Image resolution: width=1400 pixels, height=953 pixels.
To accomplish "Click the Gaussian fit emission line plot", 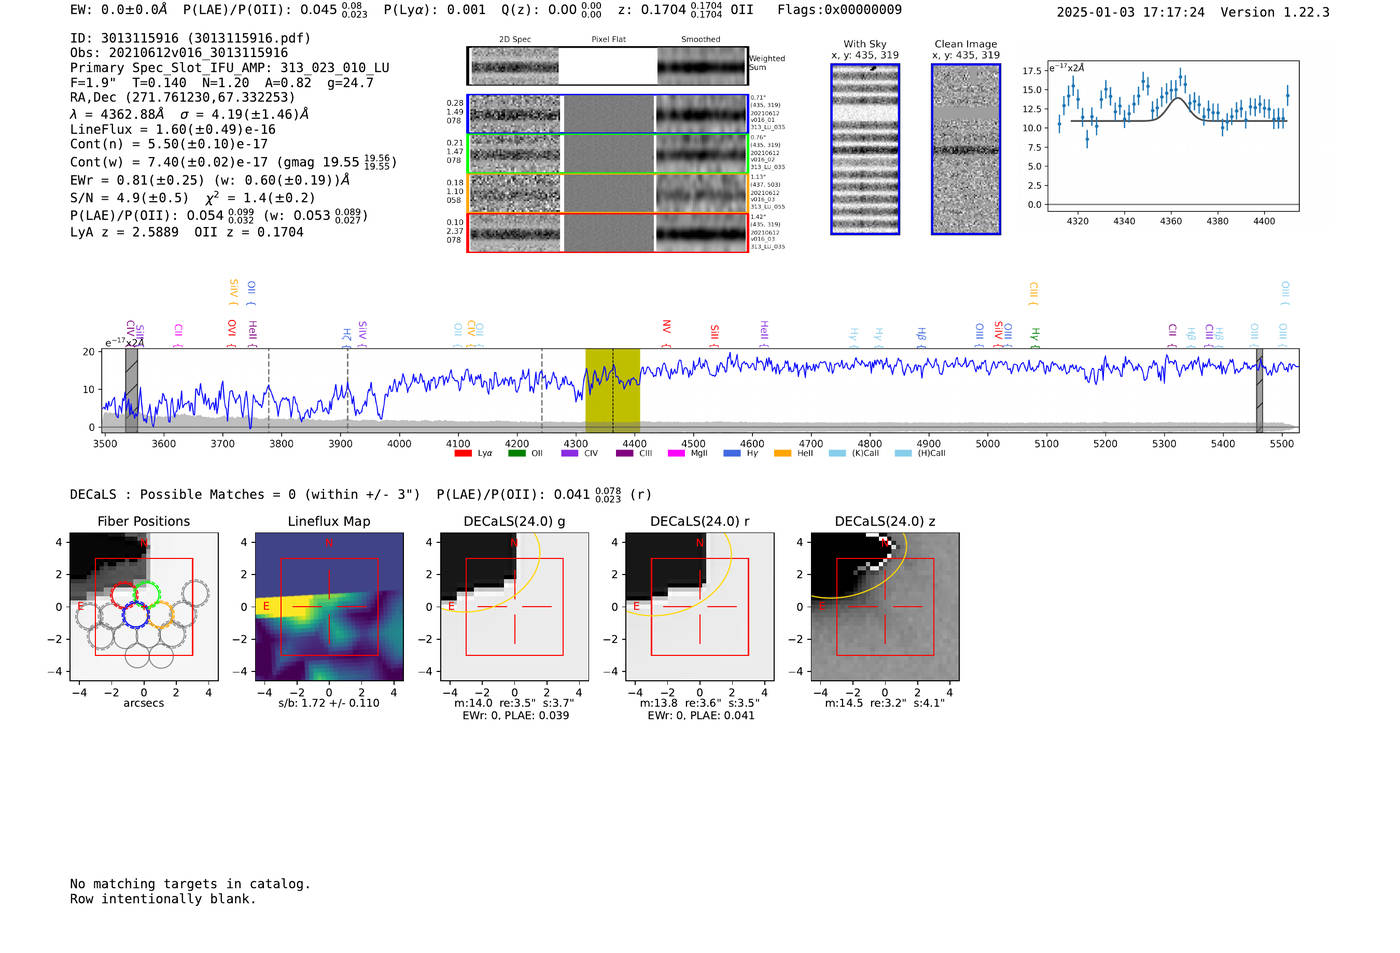I will click(1171, 136).
